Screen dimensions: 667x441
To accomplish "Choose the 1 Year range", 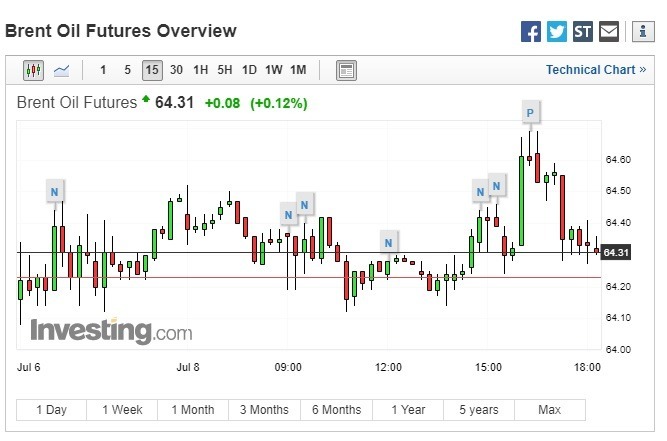I will [408, 410].
